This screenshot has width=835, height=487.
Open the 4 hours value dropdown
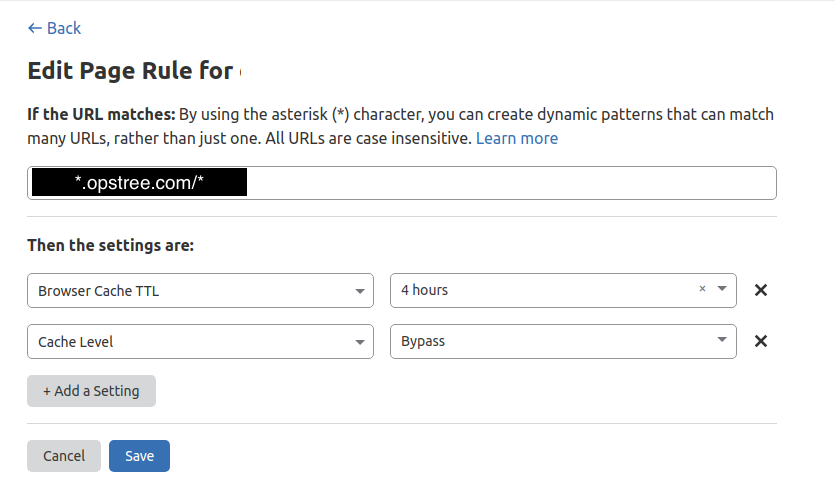[x=540, y=290]
